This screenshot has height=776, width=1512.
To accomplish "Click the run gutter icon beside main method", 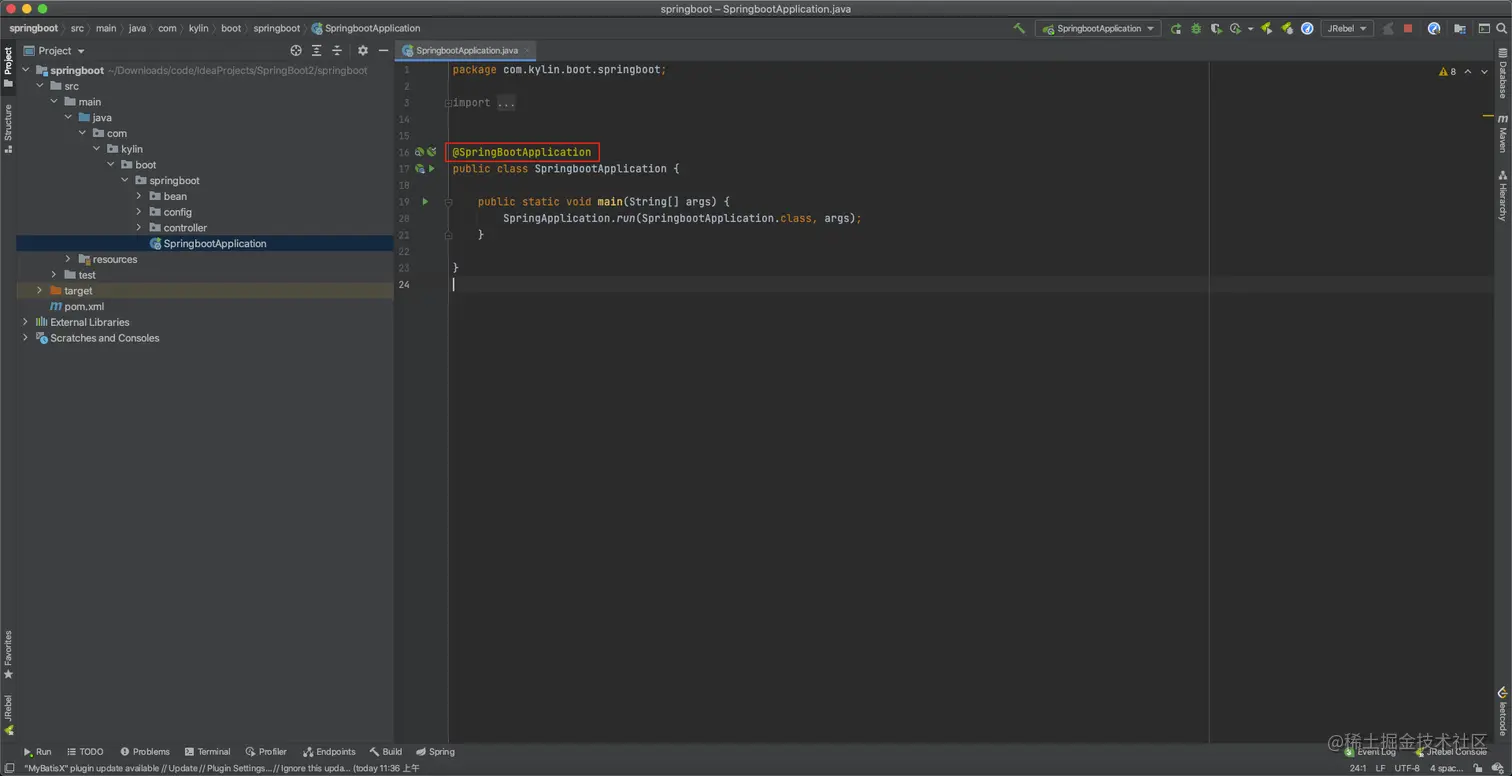I will coord(425,202).
